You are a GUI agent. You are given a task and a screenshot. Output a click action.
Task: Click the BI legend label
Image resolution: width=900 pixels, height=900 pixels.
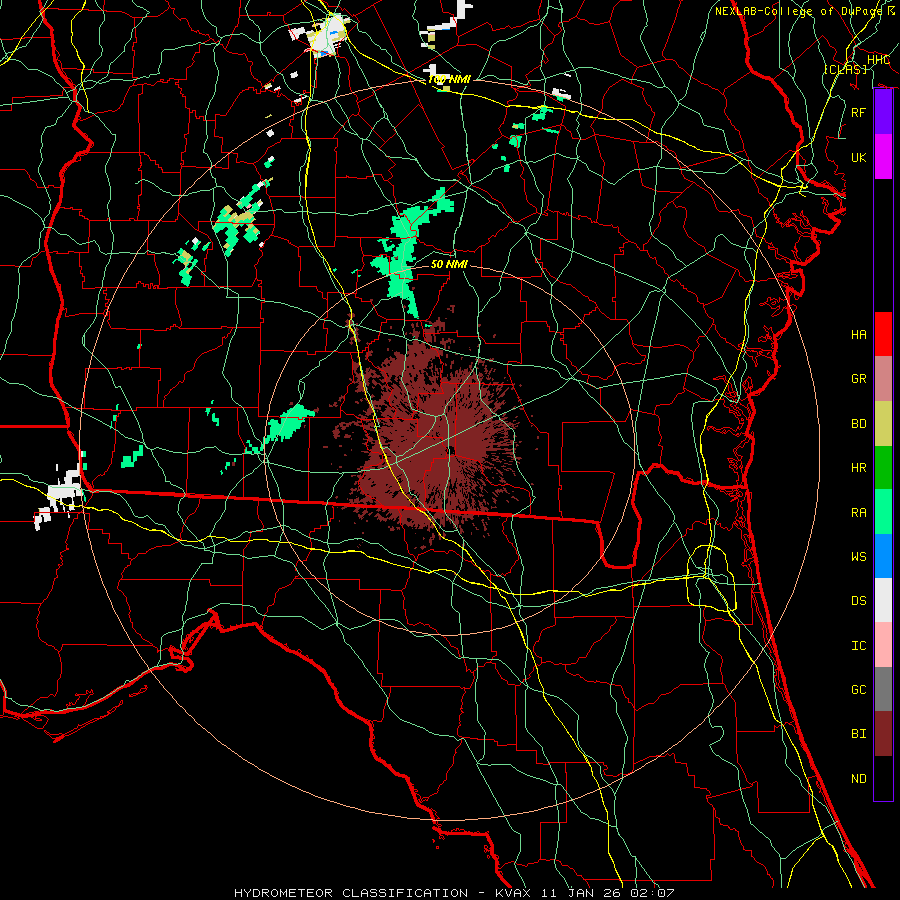859,734
